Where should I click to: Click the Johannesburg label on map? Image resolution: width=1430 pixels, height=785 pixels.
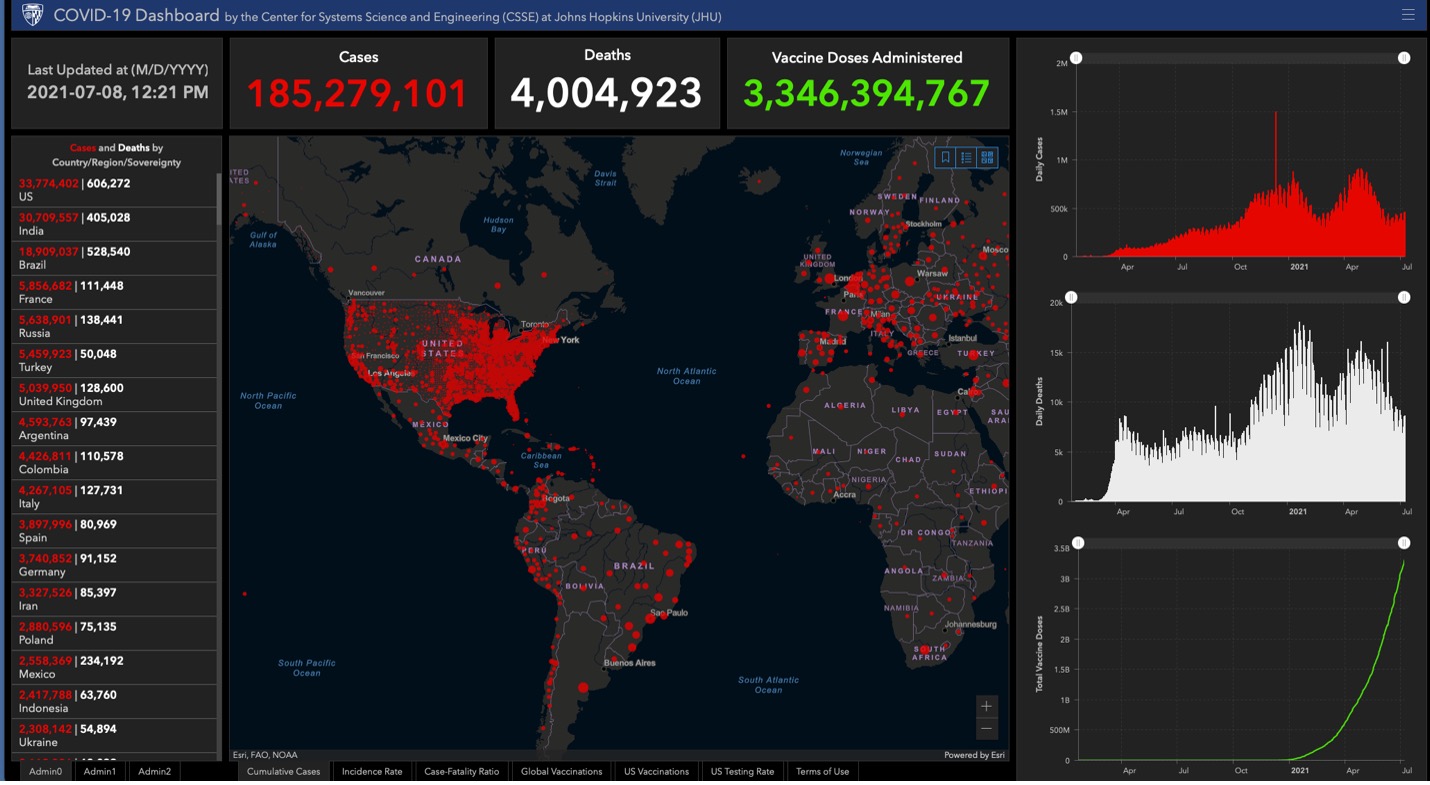coord(970,624)
